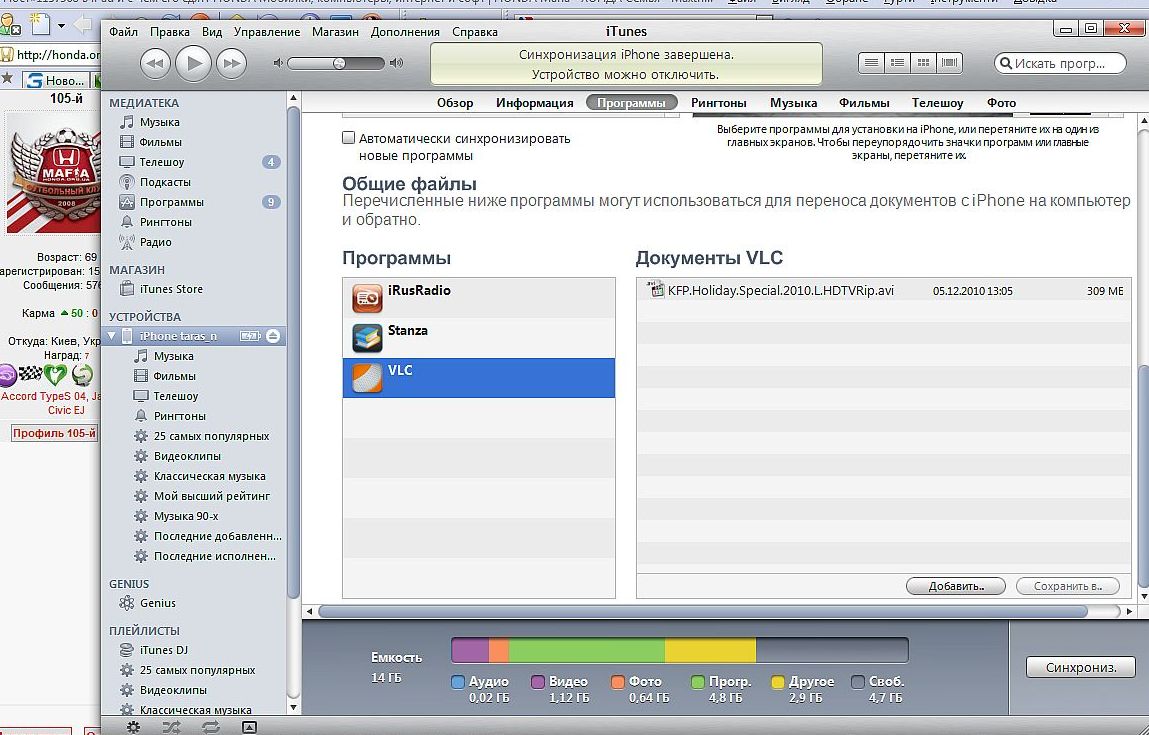Open Рингтоны in the library sidebar
Viewport: 1149px width, 735px height.
click(166, 222)
